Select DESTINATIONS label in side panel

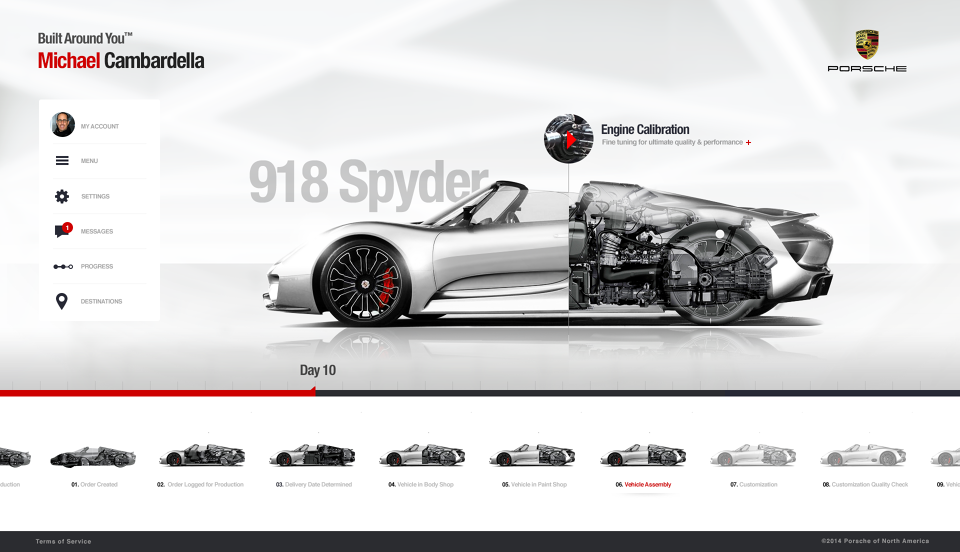coord(102,301)
